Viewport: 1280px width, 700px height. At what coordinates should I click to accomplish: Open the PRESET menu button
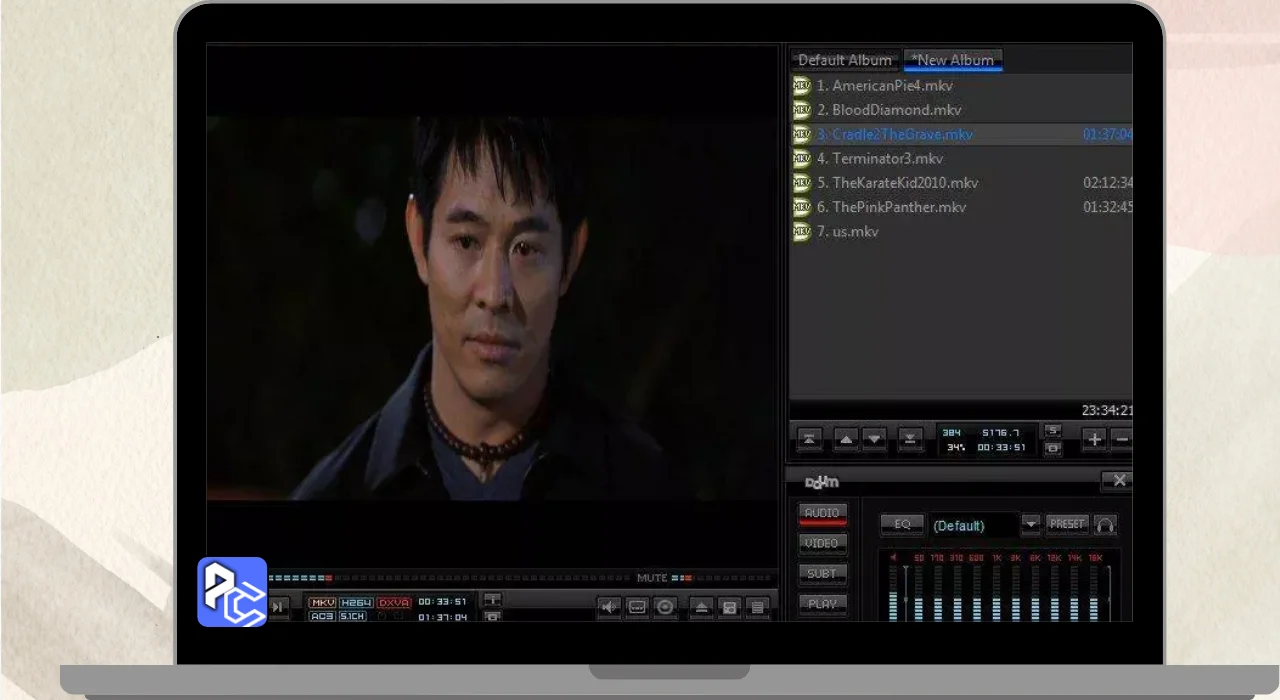[x=1067, y=524]
